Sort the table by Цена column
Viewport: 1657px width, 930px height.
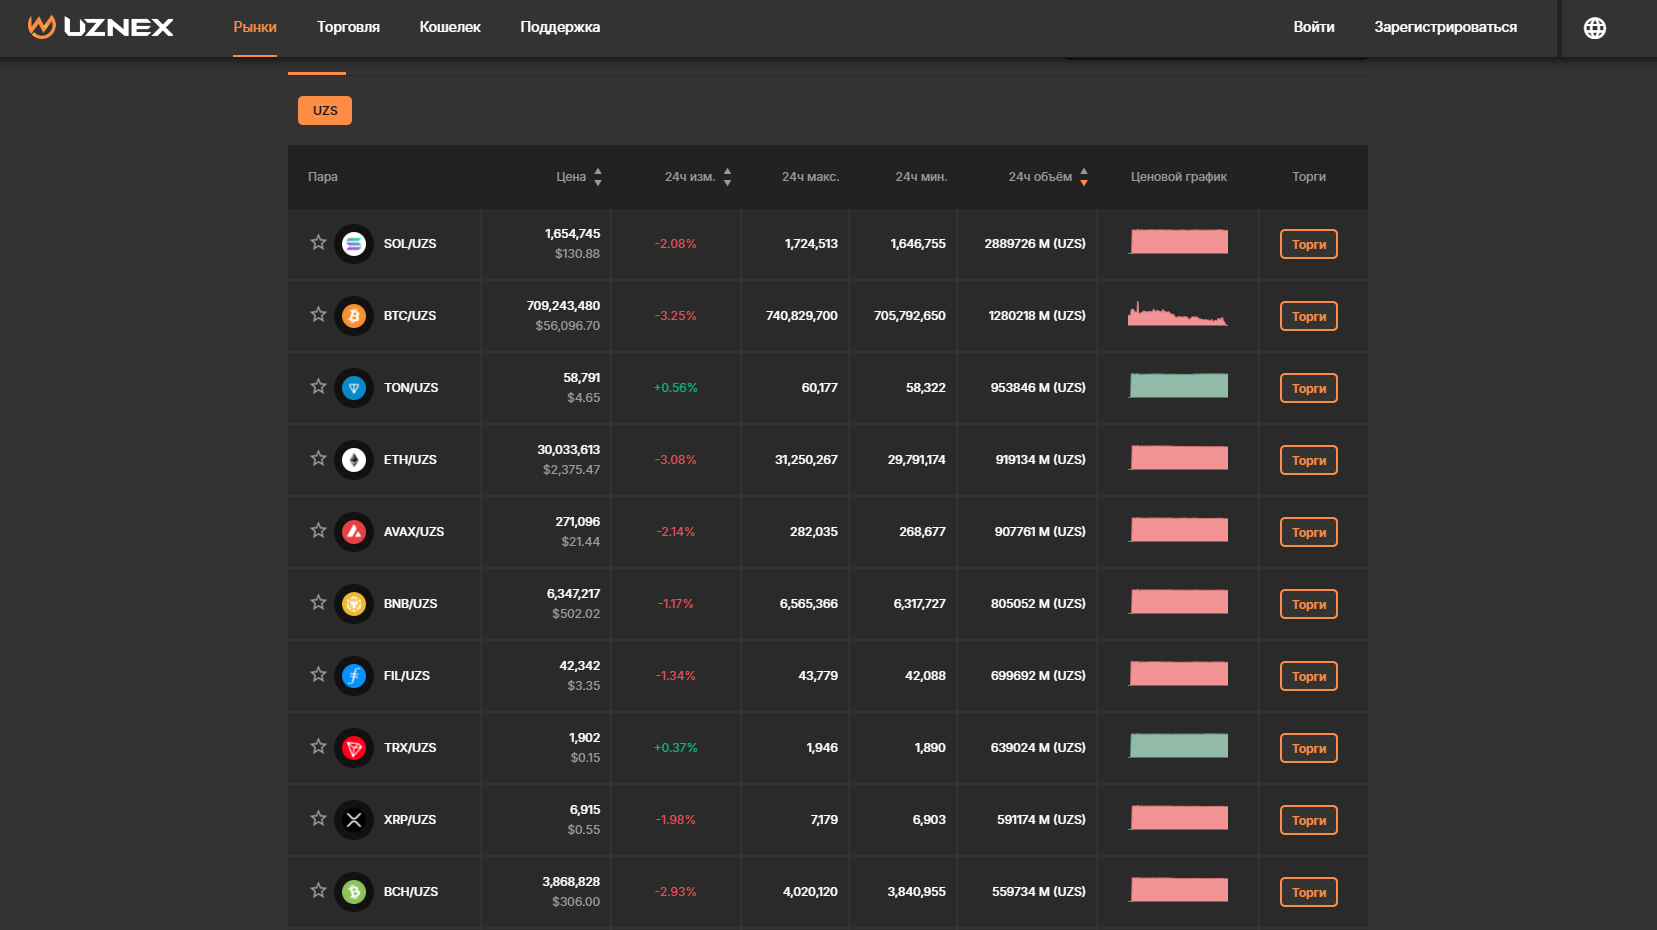coord(597,176)
